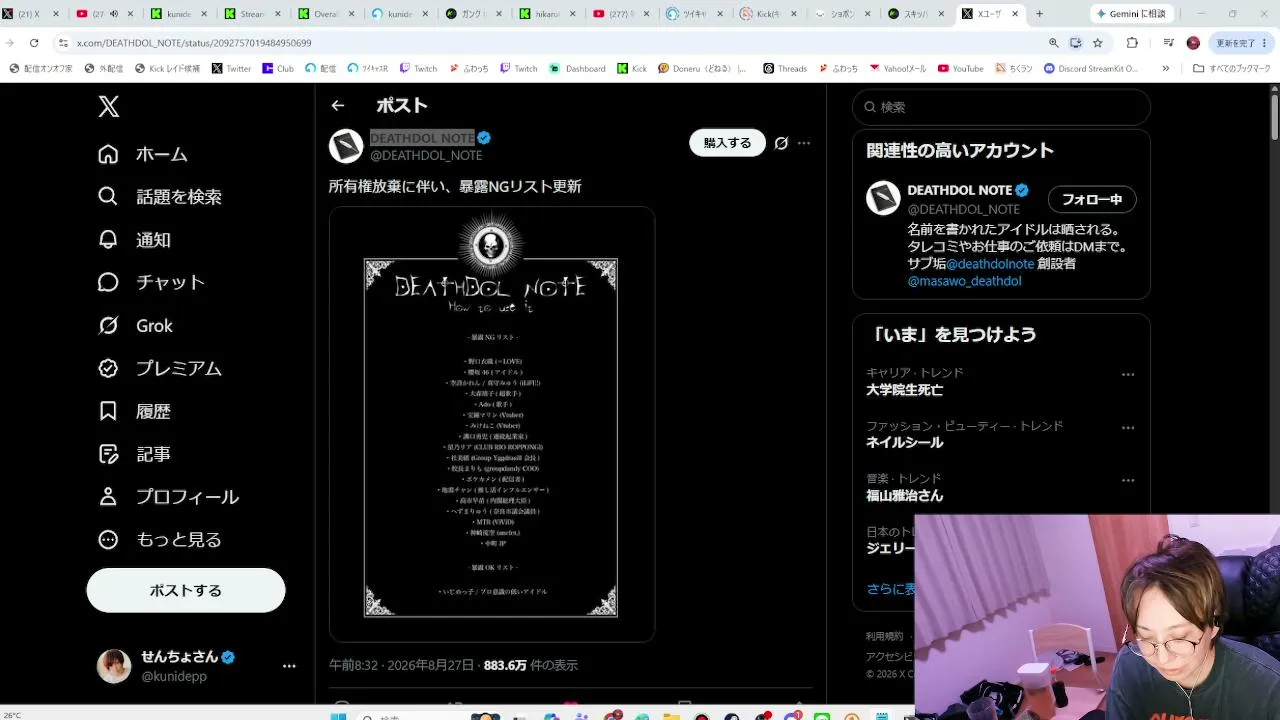The width and height of the screenshot is (1280, 720).
Task: Click the DEATHDOL NOTE avatar on the post
Action: pyautogui.click(x=346, y=146)
